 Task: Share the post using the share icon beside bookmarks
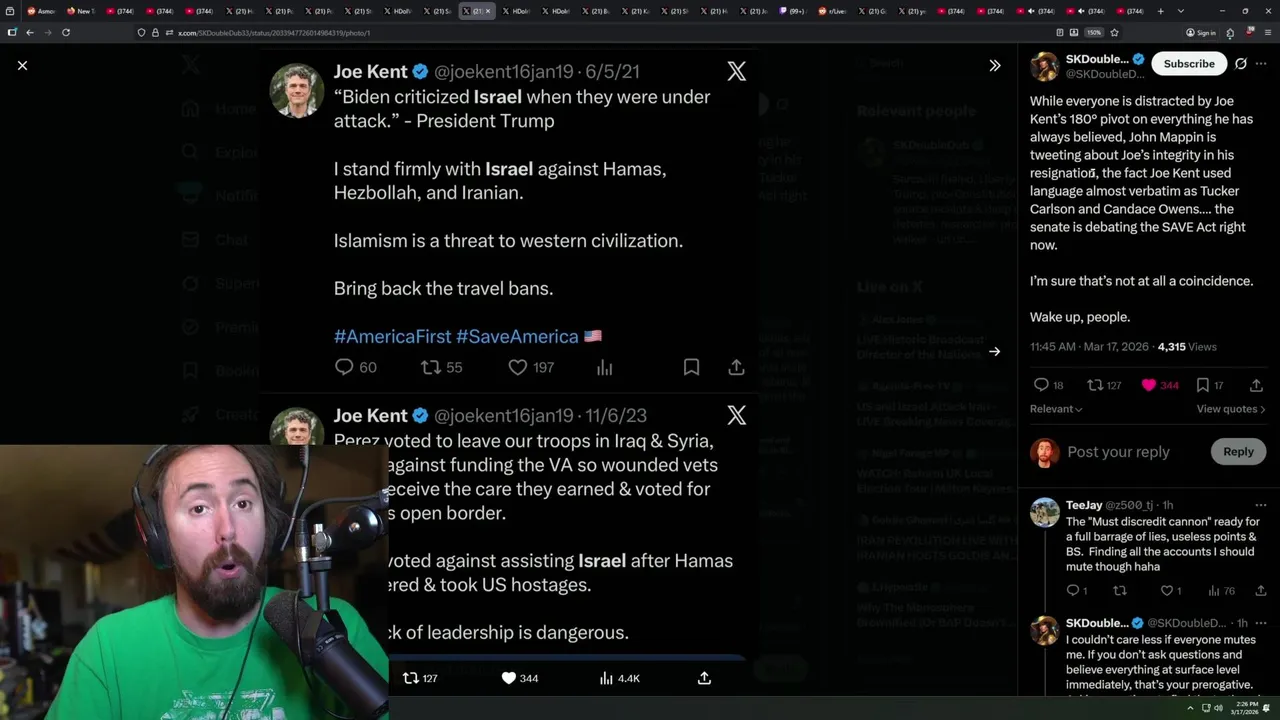1256,385
